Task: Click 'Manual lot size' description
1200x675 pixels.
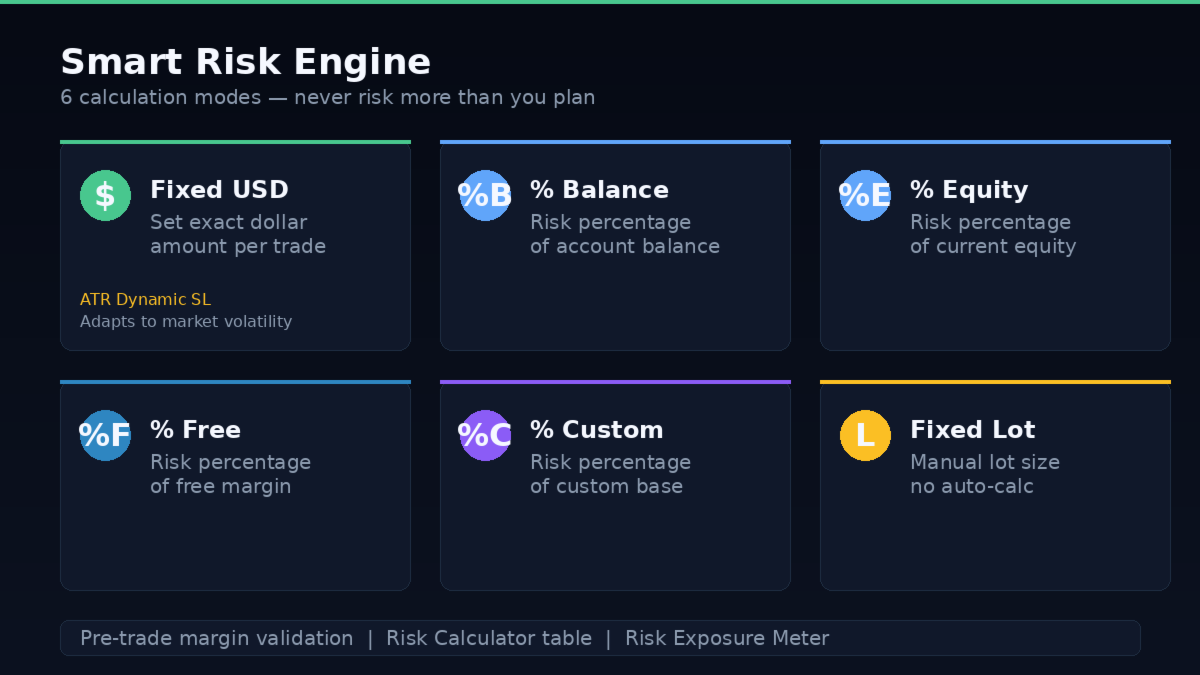Action: click(x=984, y=462)
